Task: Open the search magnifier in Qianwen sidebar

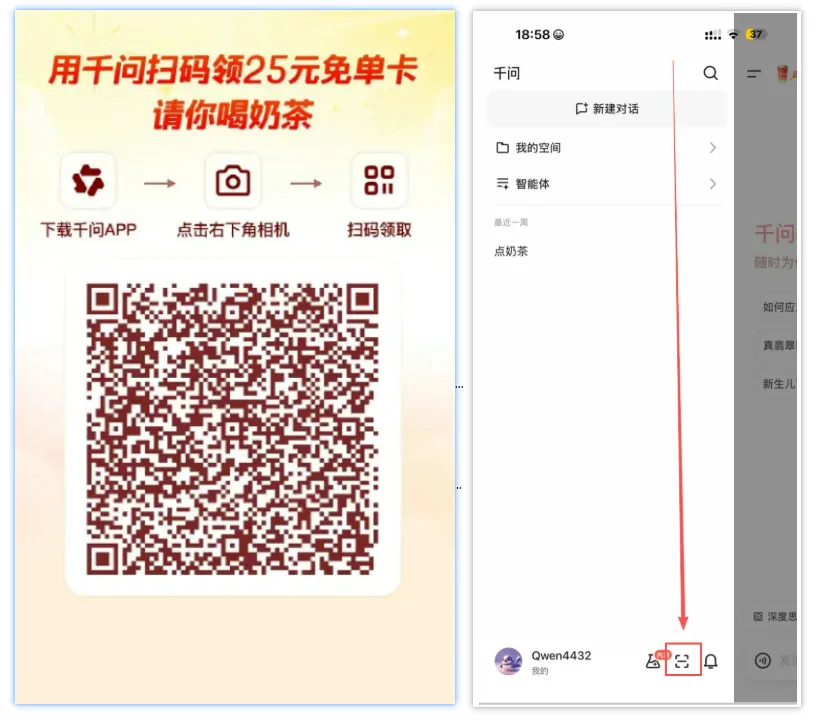Action: (x=710, y=73)
